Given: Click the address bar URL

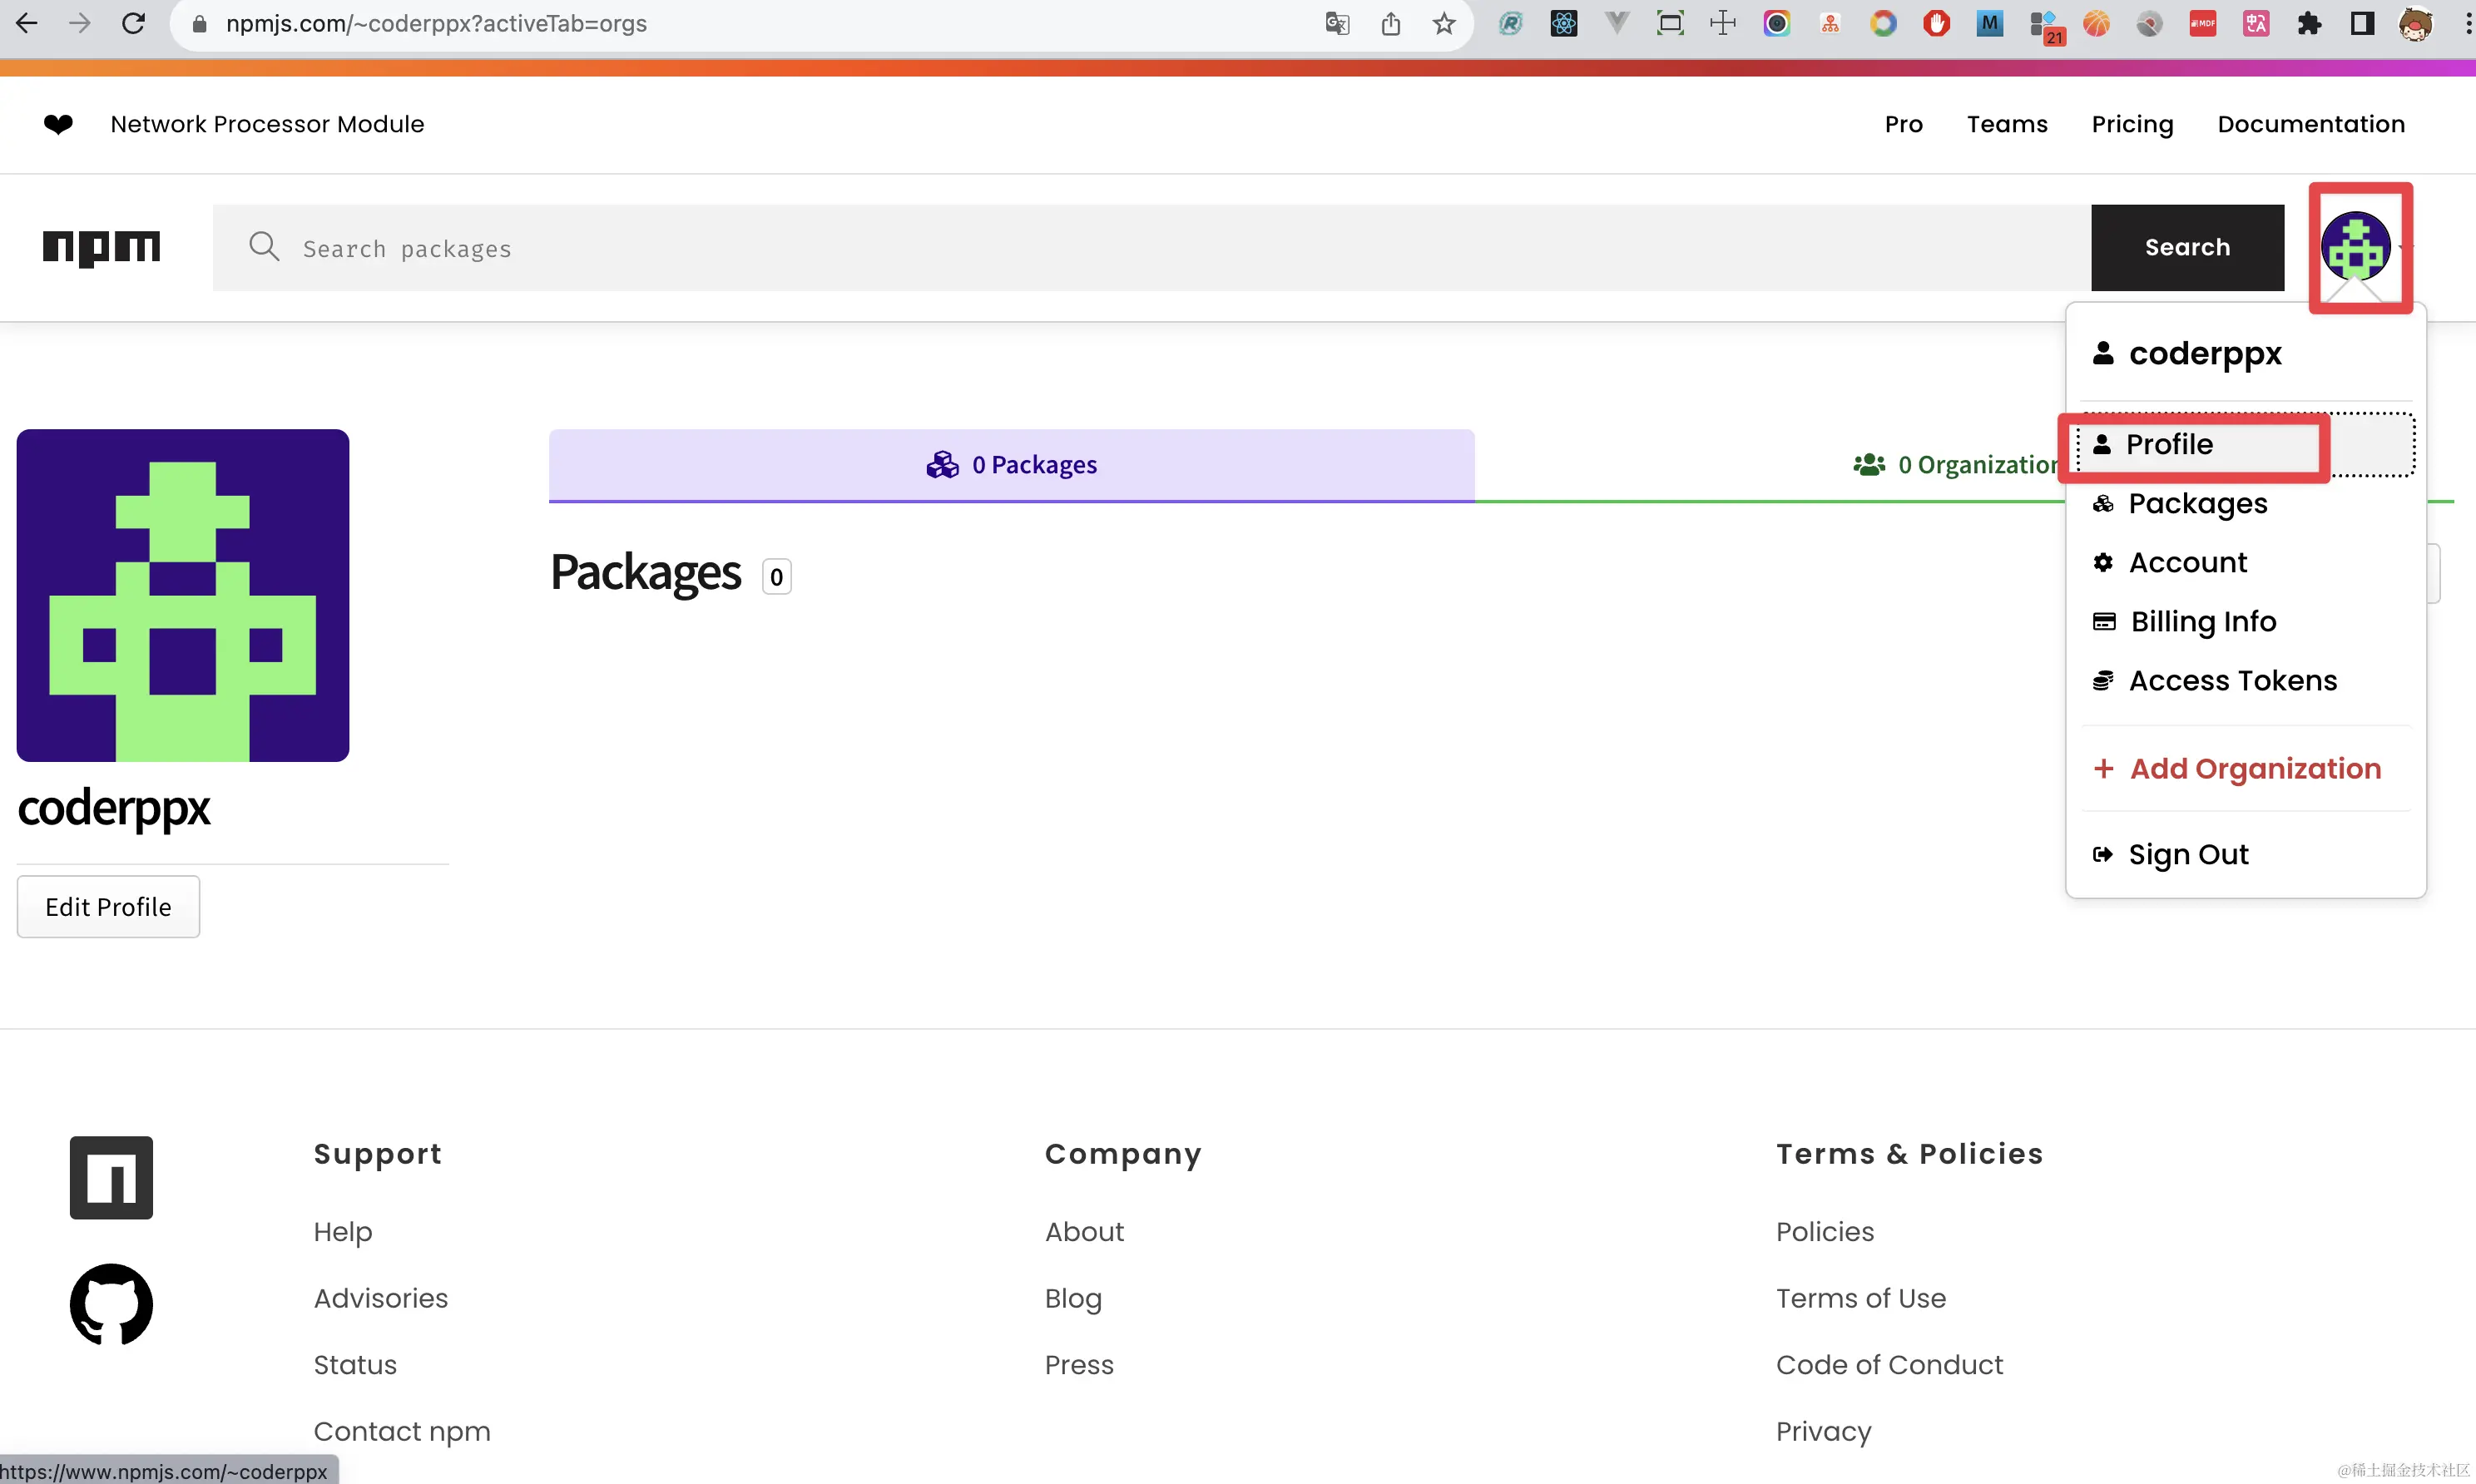Looking at the screenshot, I should [x=436, y=23].
